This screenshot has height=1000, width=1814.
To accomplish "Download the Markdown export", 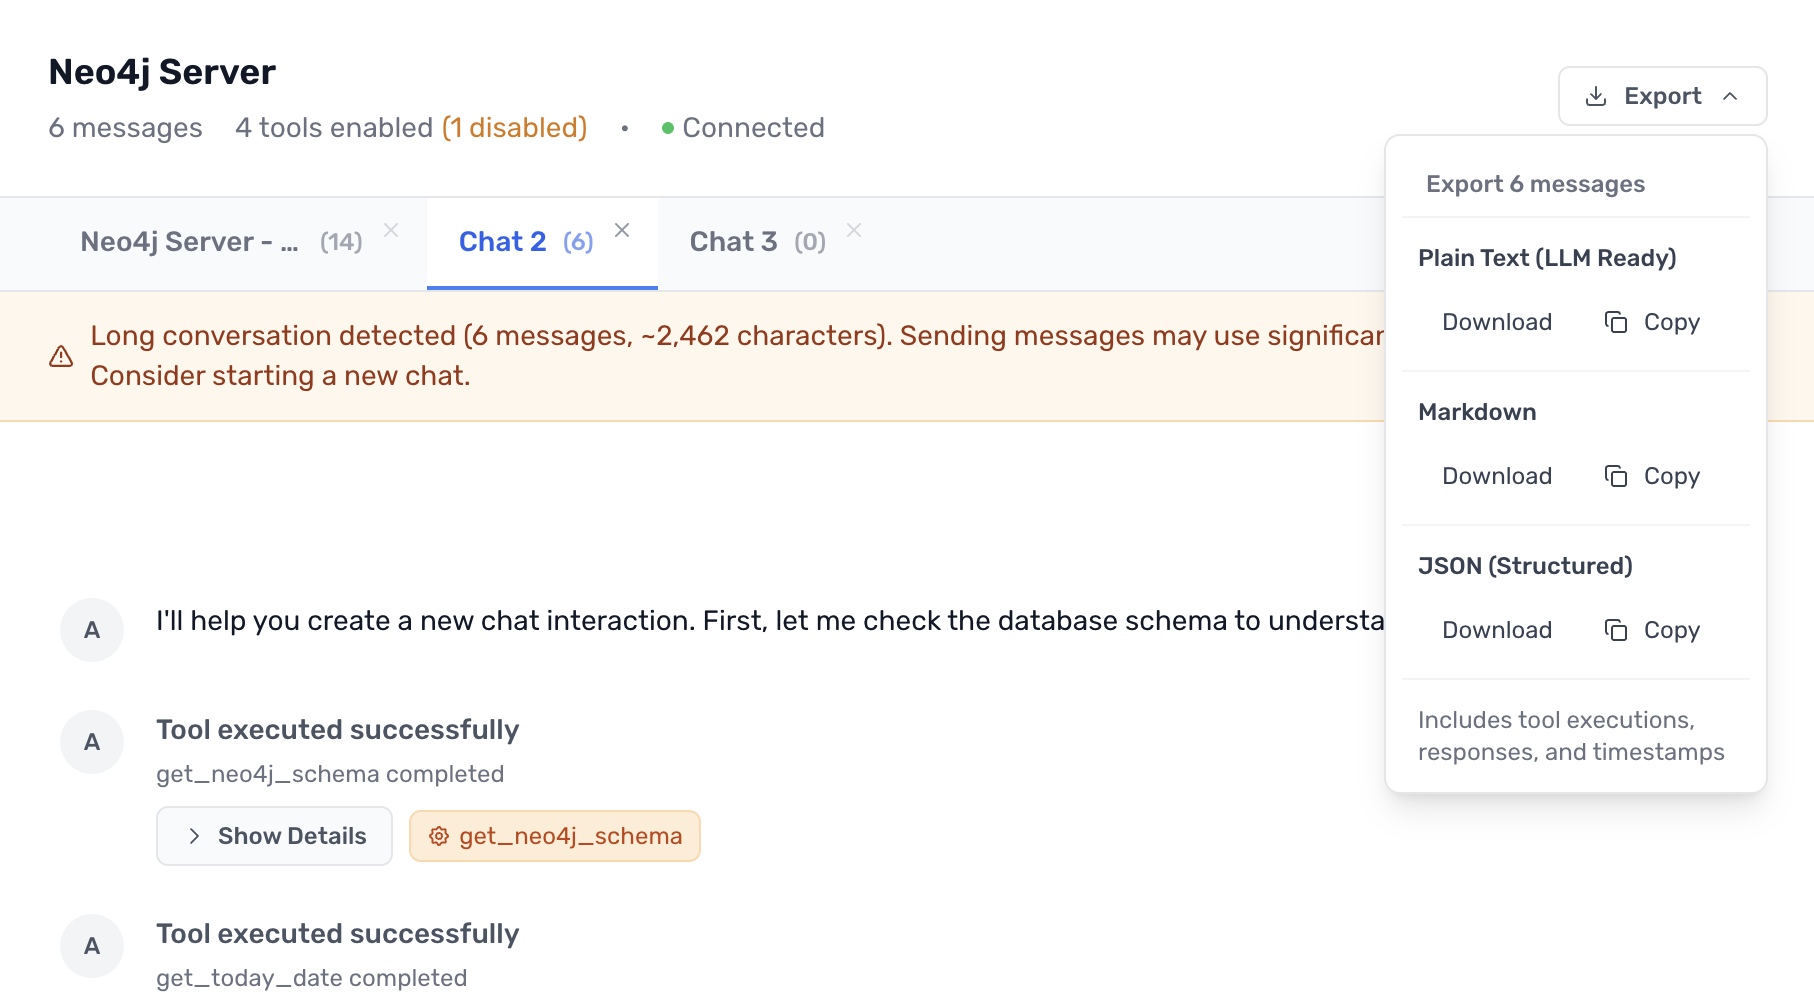I will pyautogui.click(x=1497, y=476).
